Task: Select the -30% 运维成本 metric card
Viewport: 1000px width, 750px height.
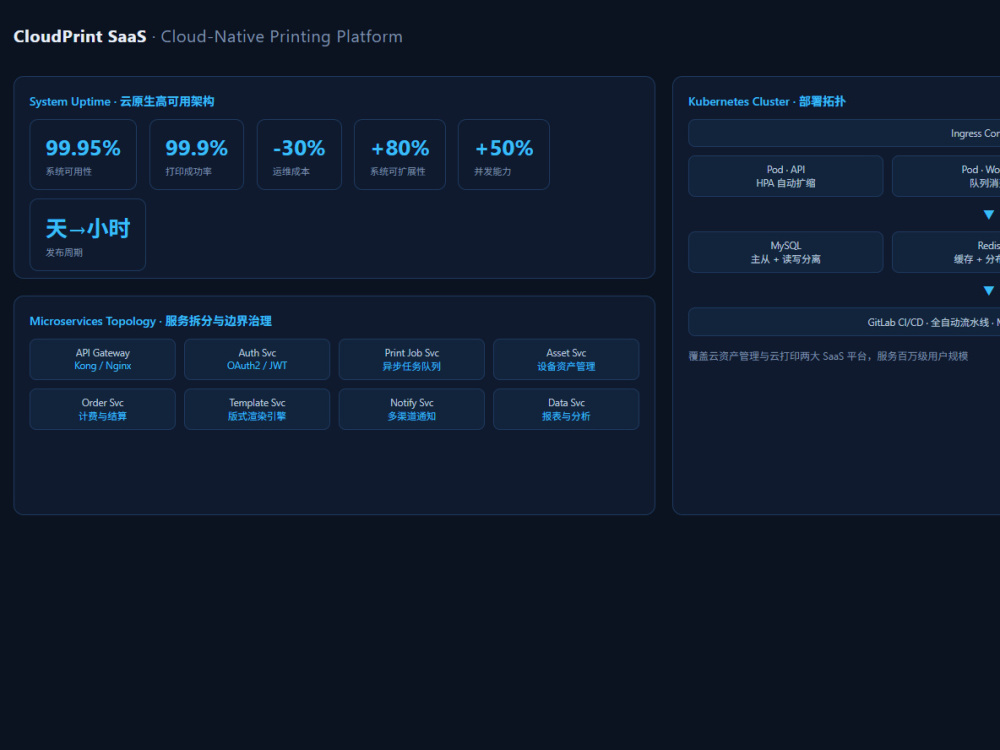Action: (299, 154)
